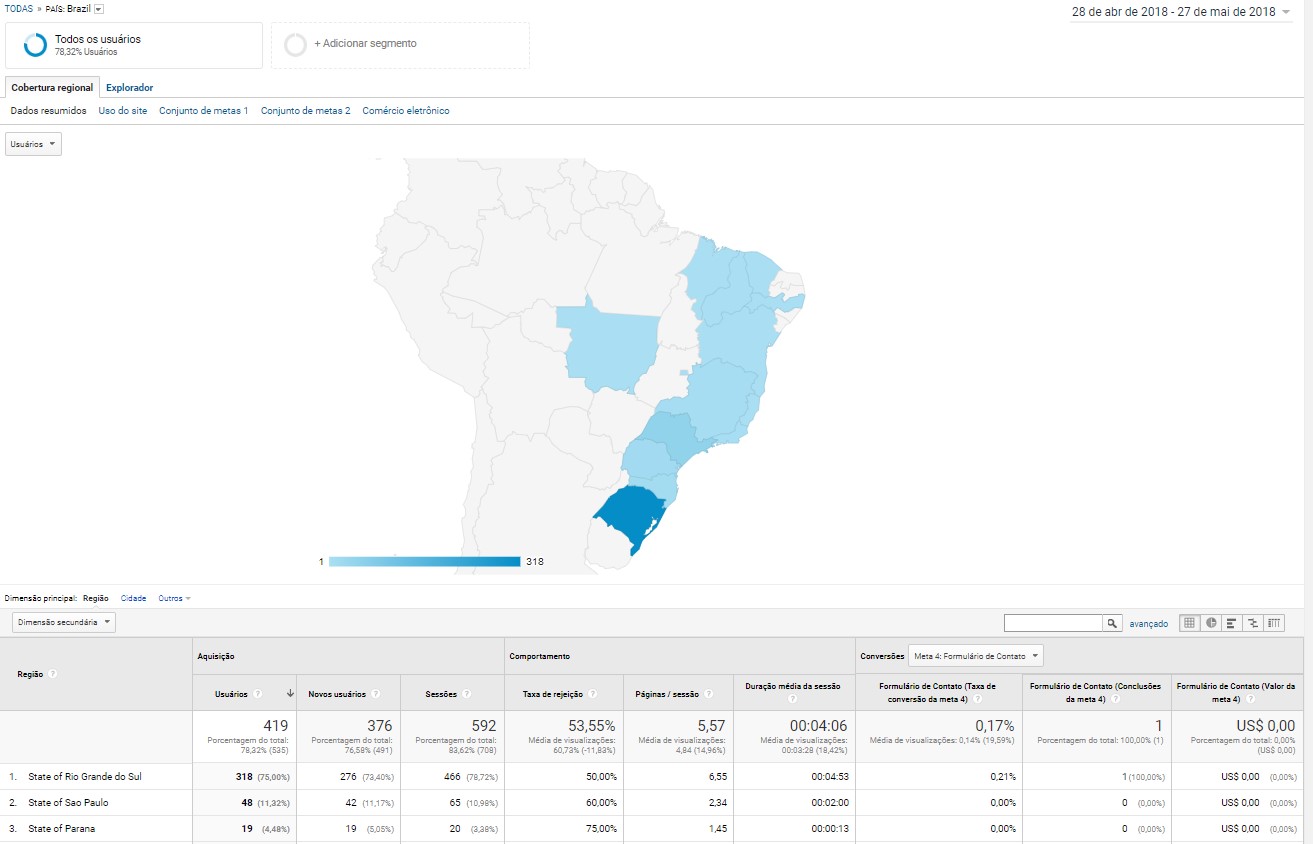
Task: Expand the Dimensão secundária dropdown
Action: tap(63, 622)
